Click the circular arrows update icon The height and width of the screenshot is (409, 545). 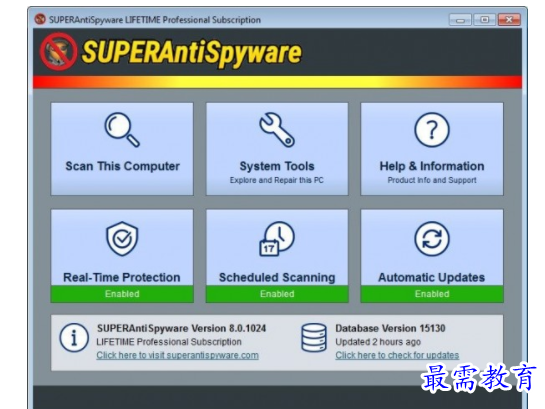(x=432, y=239)
